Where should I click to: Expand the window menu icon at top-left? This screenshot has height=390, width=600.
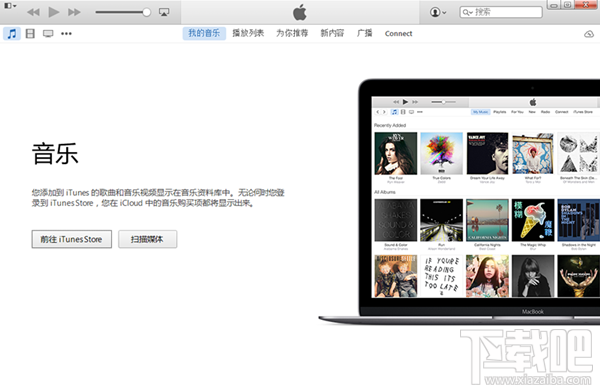click(x=10, y=6)
